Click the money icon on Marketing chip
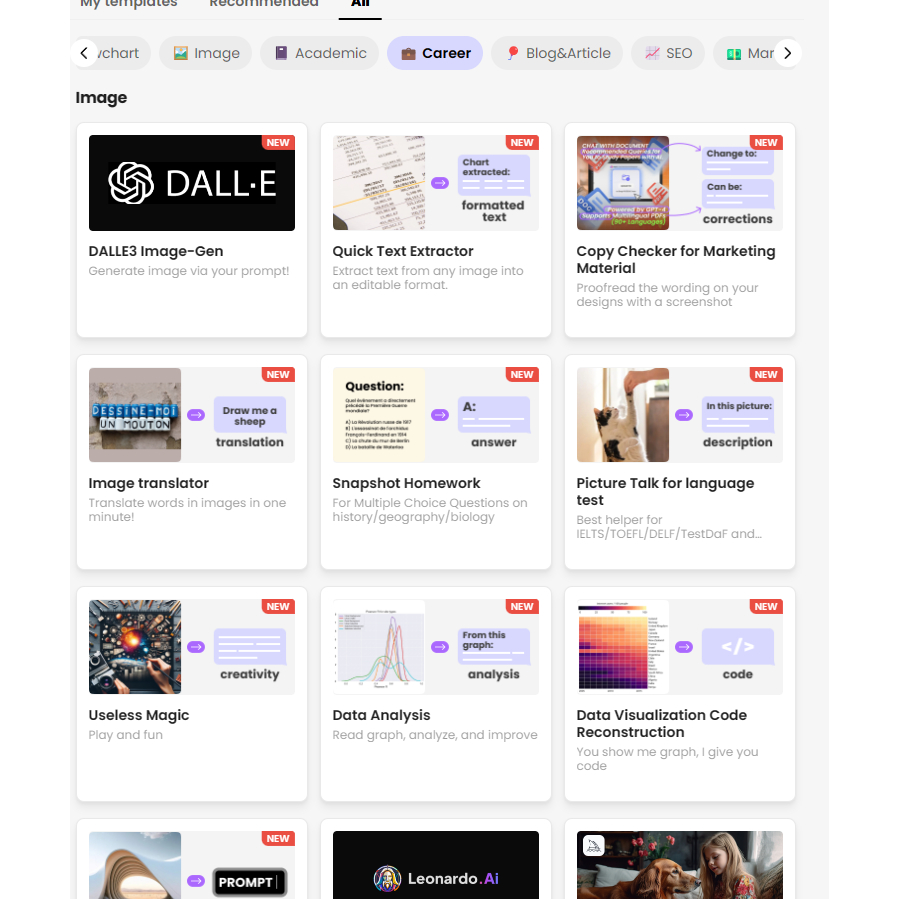899x899 pixels. [x=734, y=54]
